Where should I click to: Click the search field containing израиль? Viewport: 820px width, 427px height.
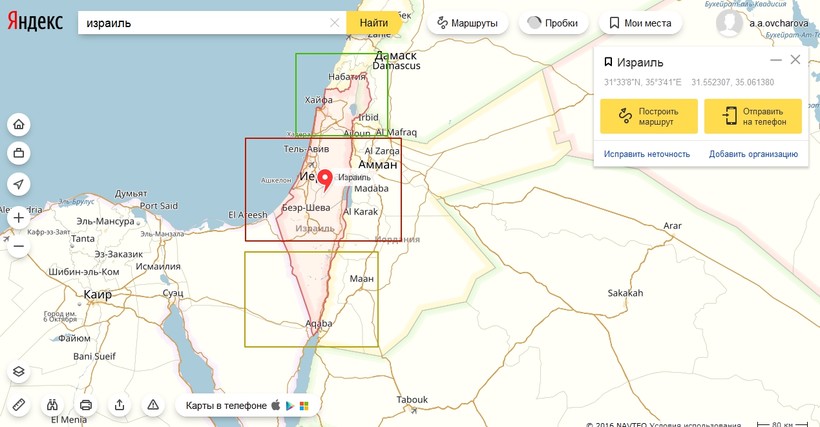205,22
